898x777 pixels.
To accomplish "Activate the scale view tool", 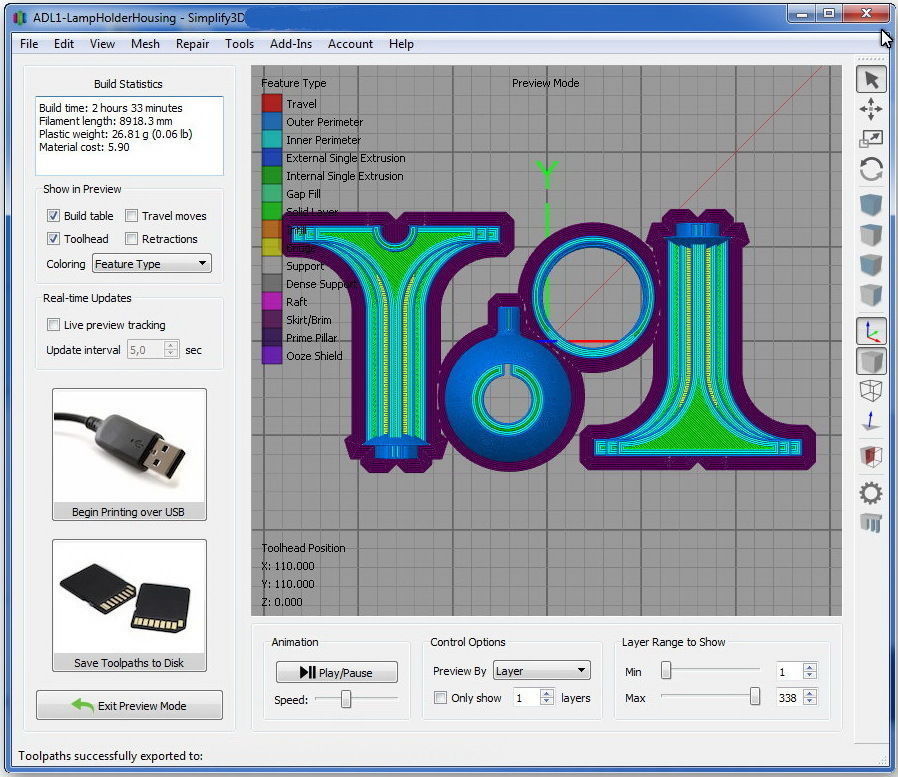I will tap(871, 139).
